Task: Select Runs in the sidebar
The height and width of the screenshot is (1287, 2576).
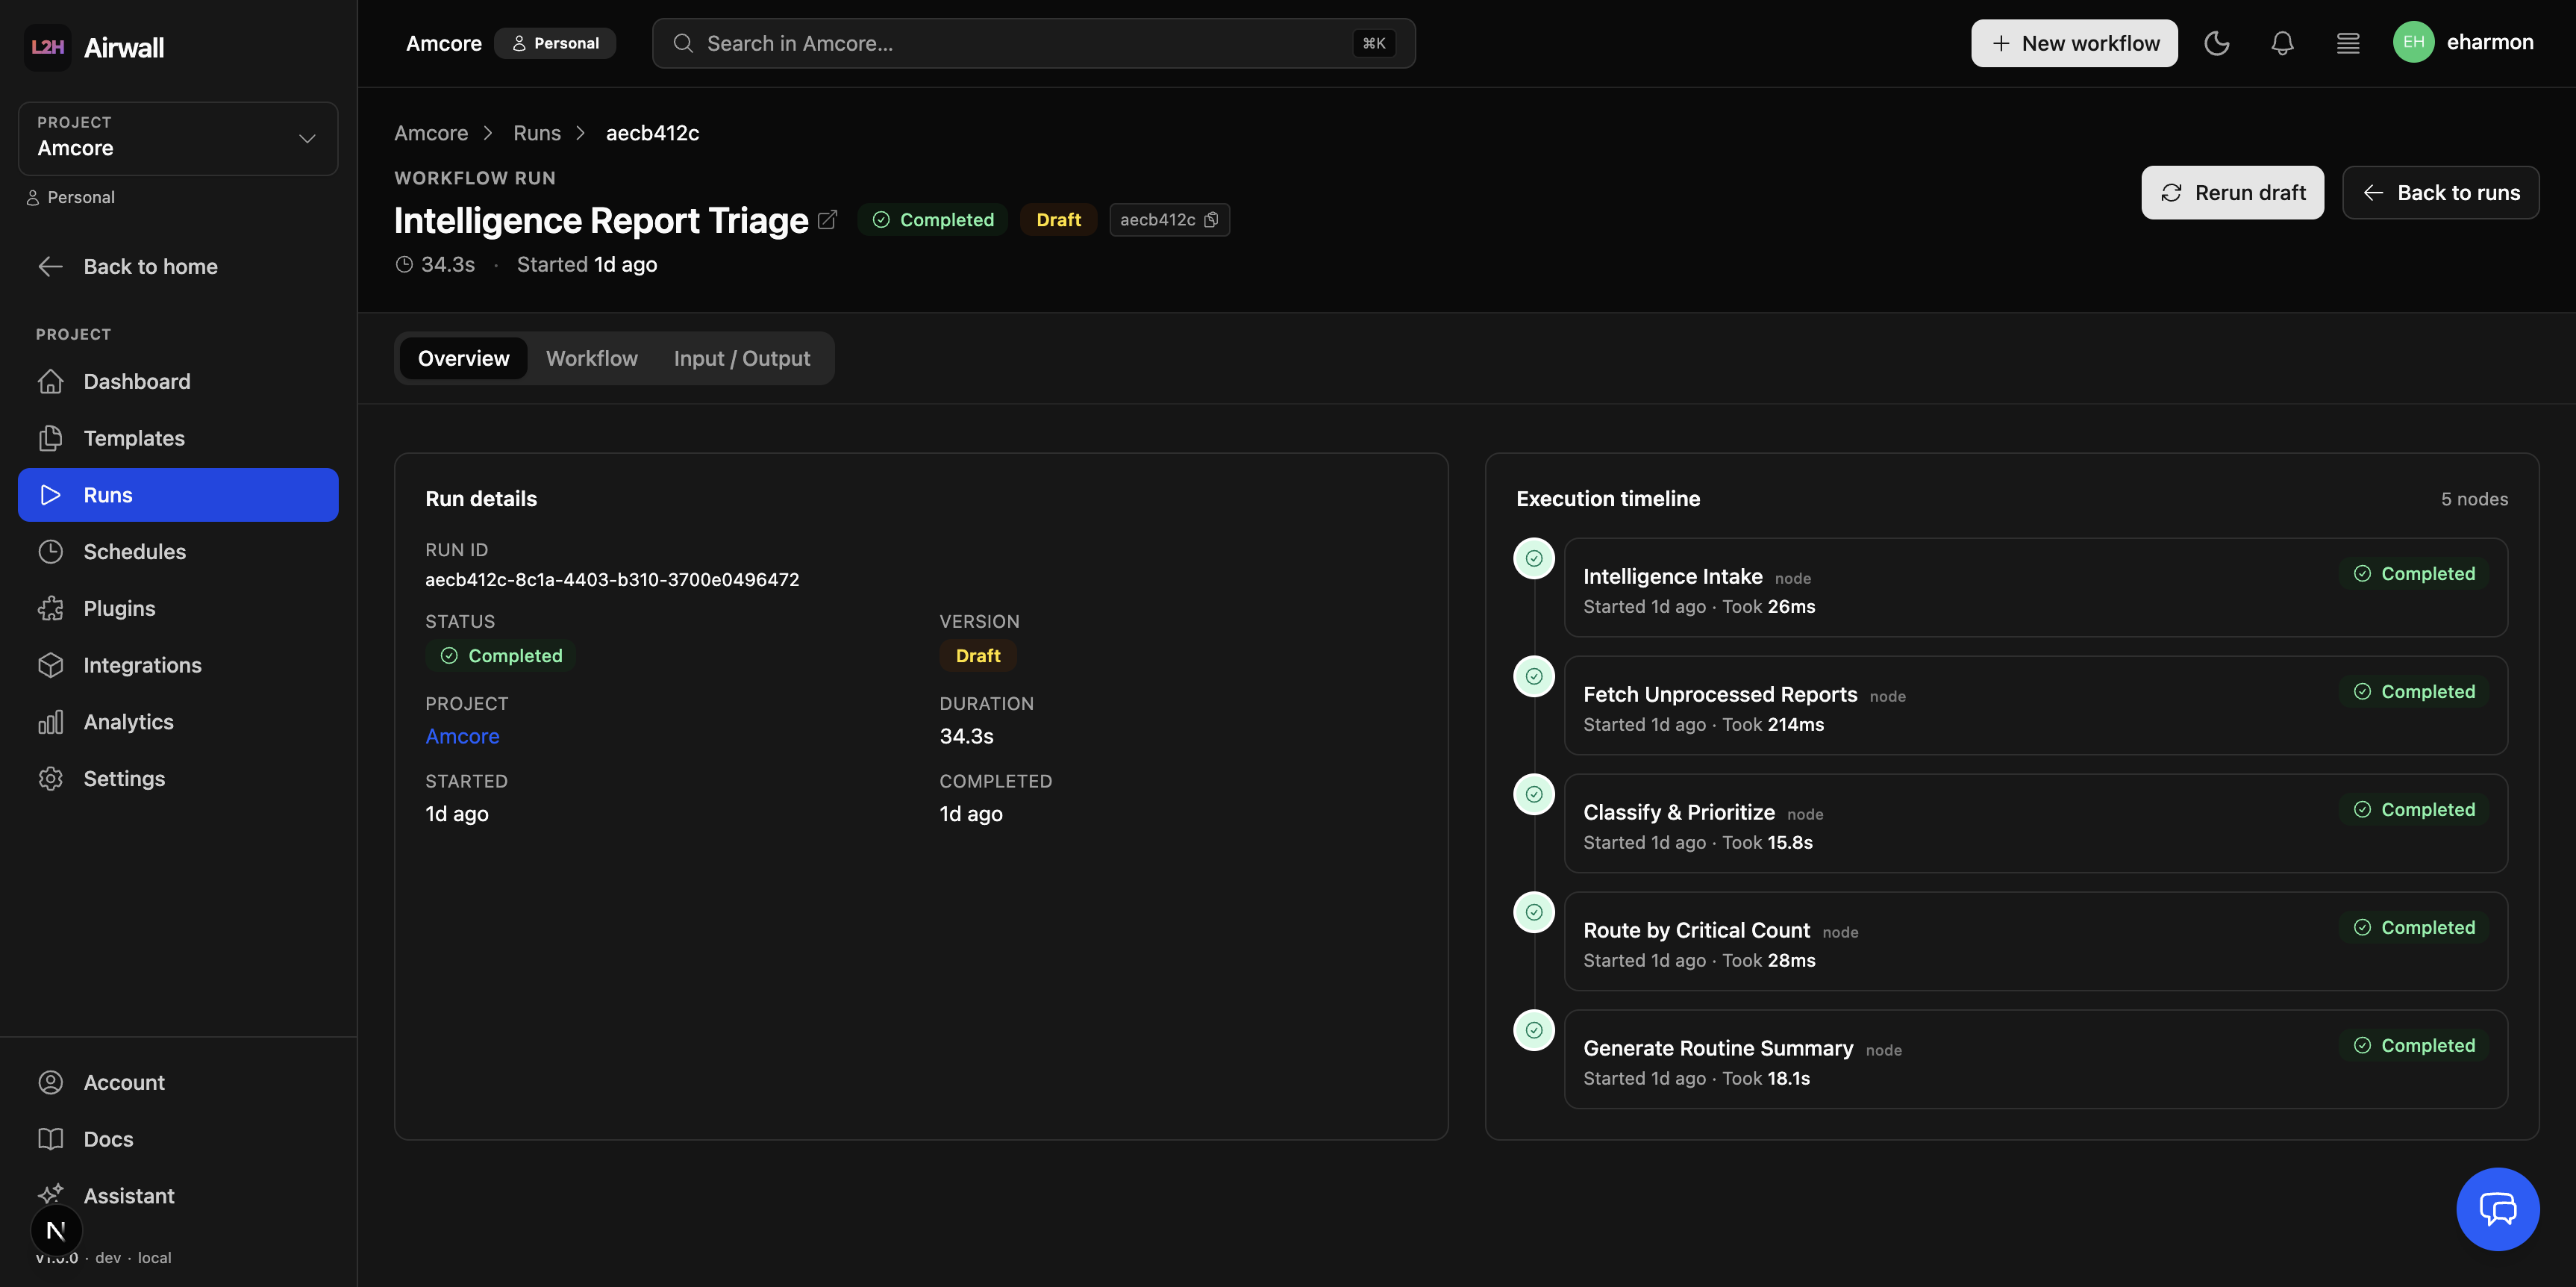Action: coord(178,495)
